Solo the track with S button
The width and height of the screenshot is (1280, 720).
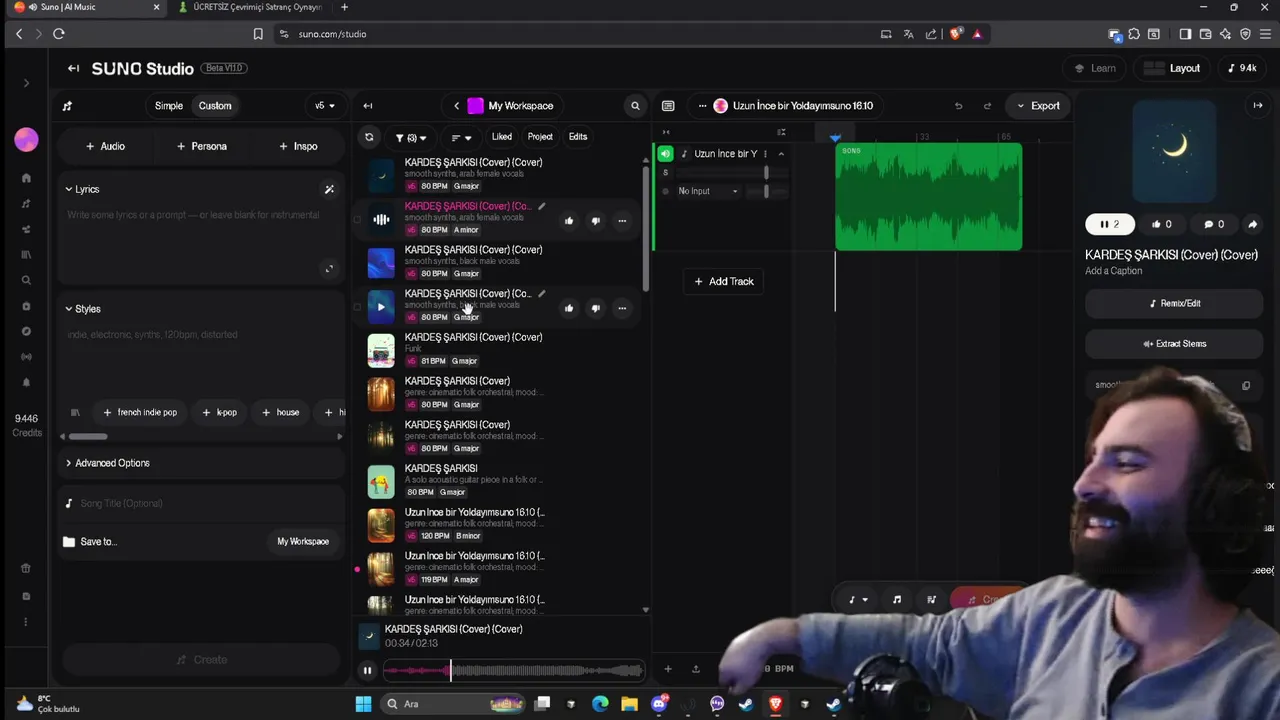click(x=665, y=173)
